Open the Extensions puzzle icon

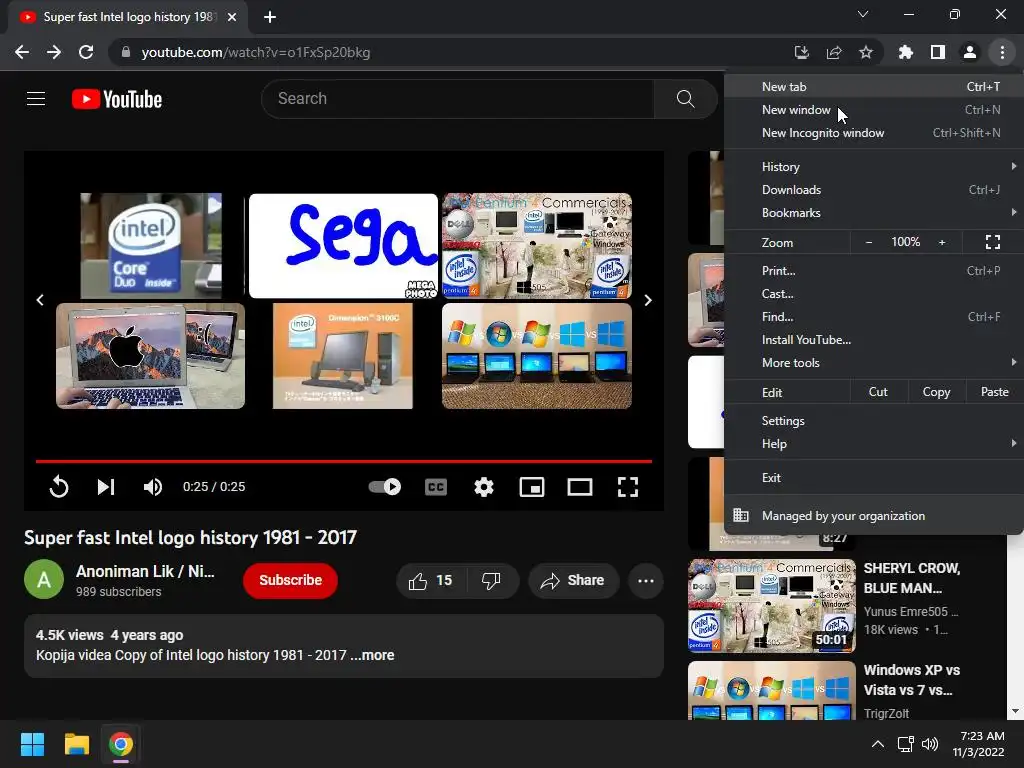click(905, 52)
